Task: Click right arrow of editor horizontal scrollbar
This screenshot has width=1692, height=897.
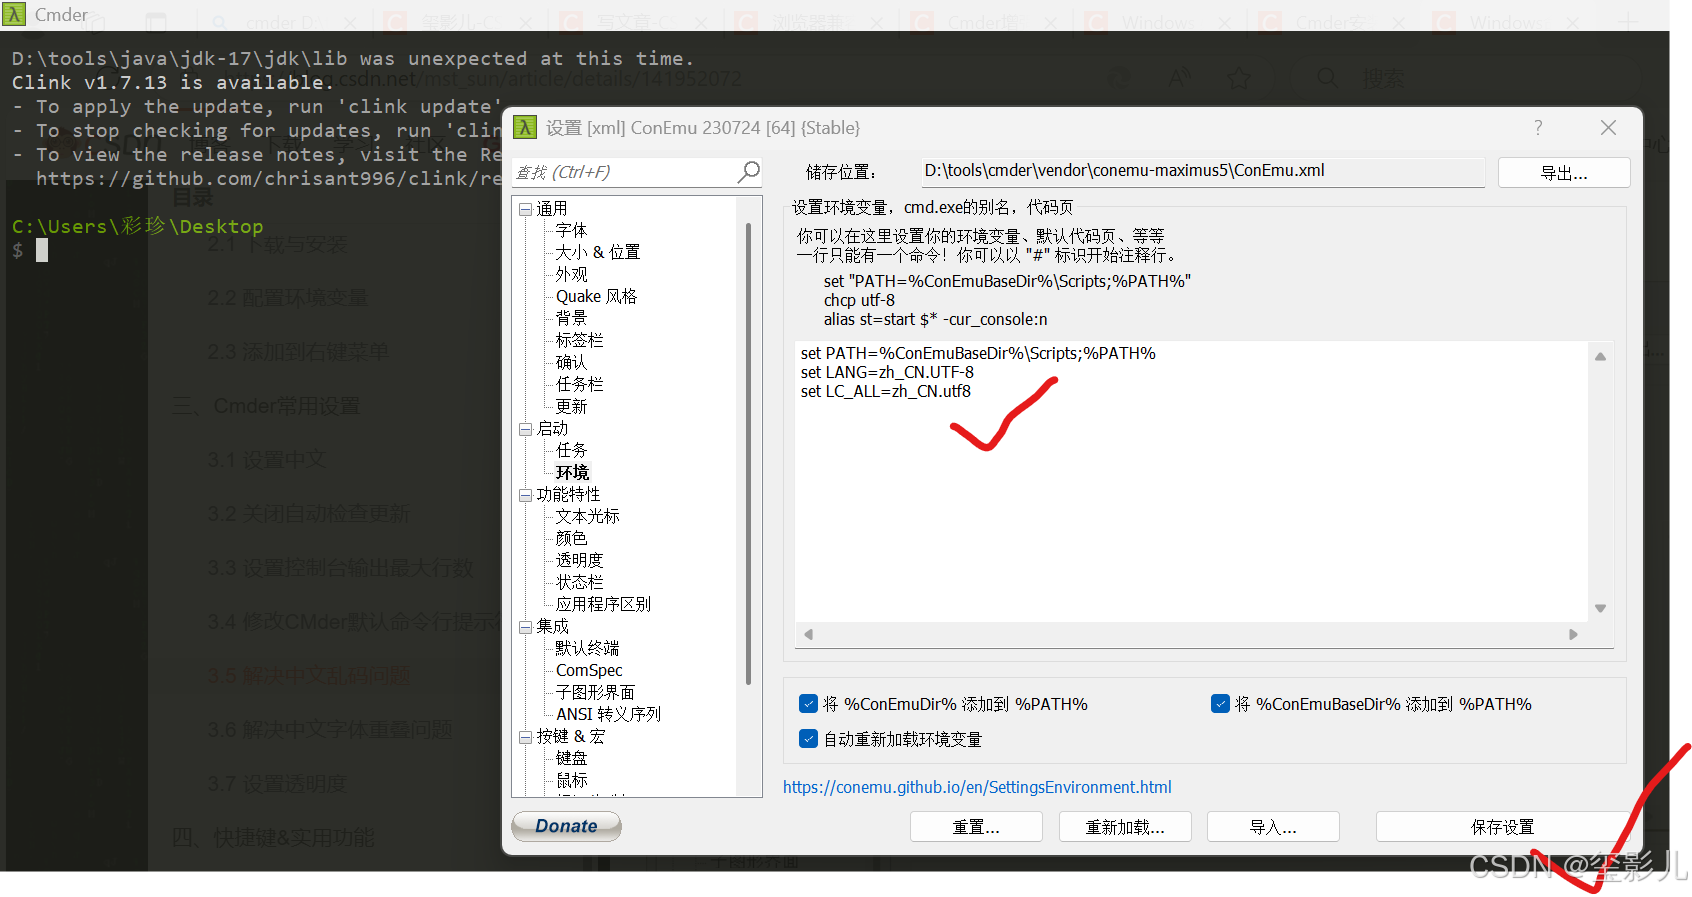Action: point(1573,634)
